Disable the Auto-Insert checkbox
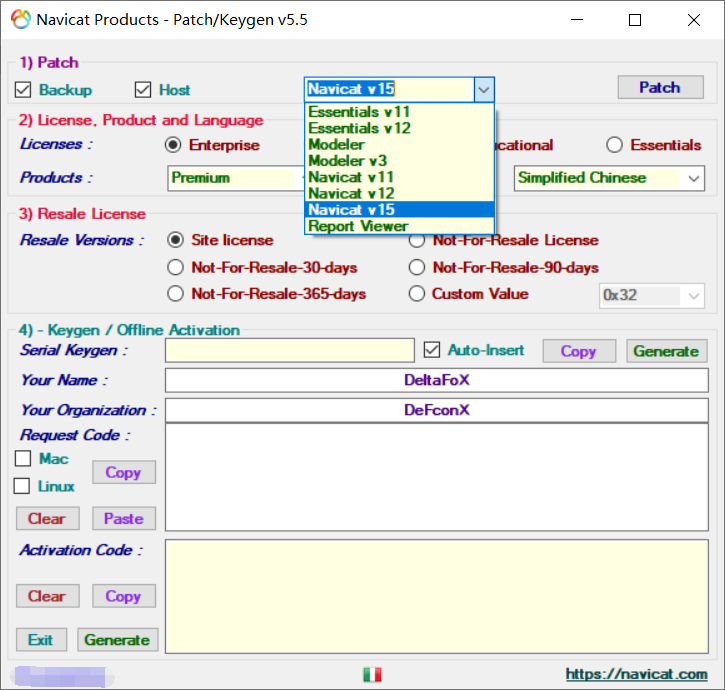 432,350
